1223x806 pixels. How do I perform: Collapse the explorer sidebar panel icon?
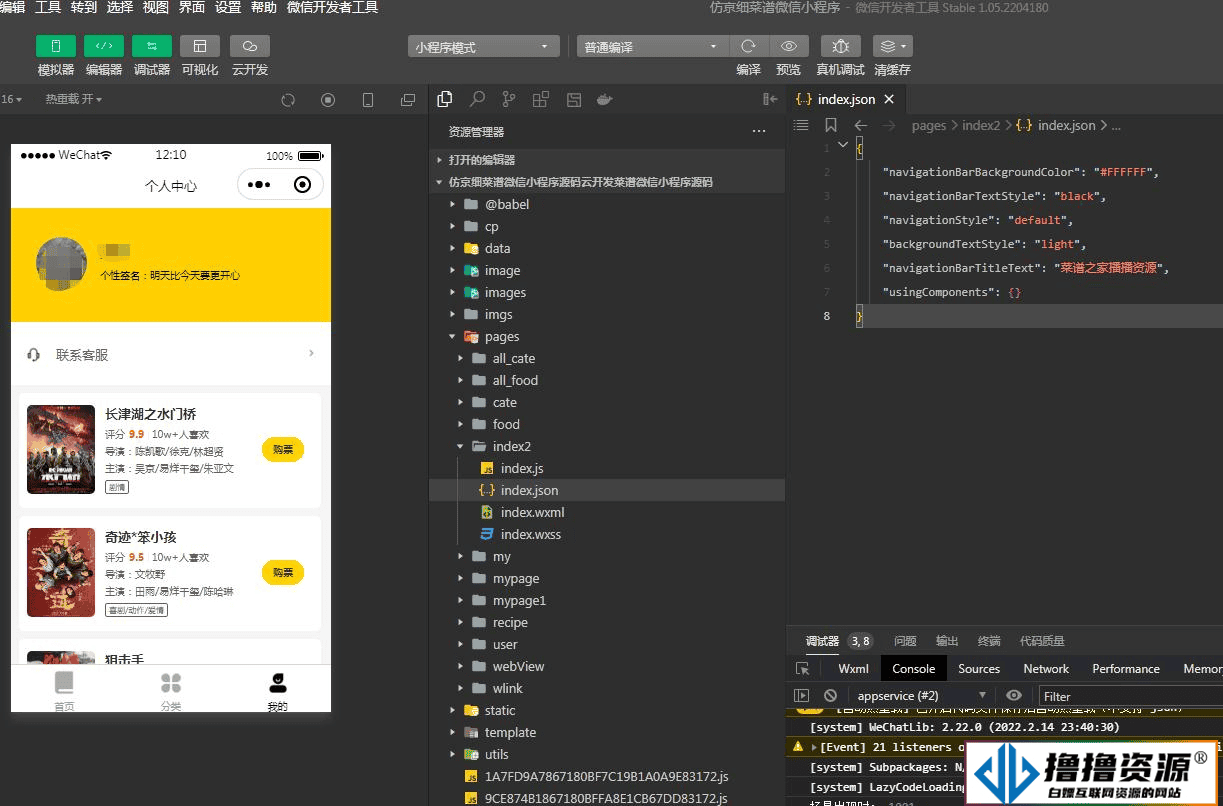pyautogui.click(x=770, y=99)
